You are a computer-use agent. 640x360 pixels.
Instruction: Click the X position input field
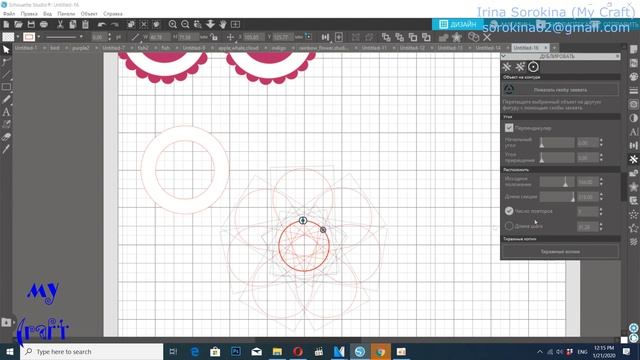click(x=253, y=37)
